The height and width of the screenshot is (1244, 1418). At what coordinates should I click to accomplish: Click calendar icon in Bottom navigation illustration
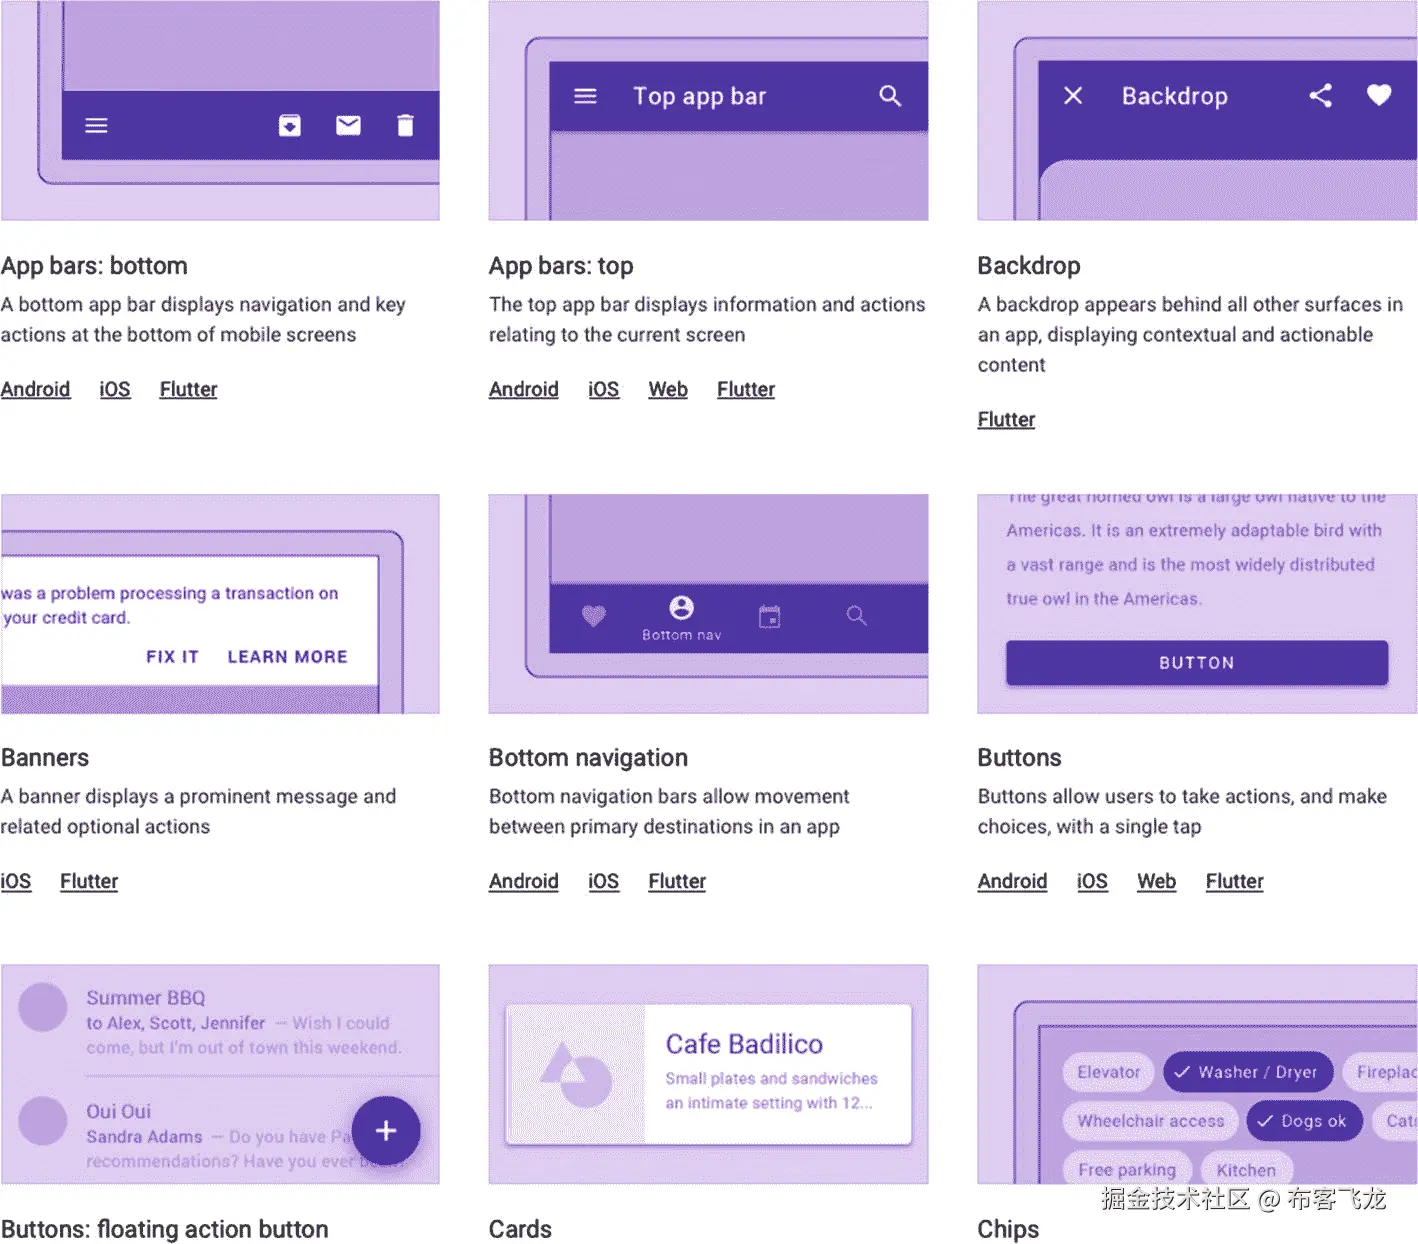(x=769, y=617)
